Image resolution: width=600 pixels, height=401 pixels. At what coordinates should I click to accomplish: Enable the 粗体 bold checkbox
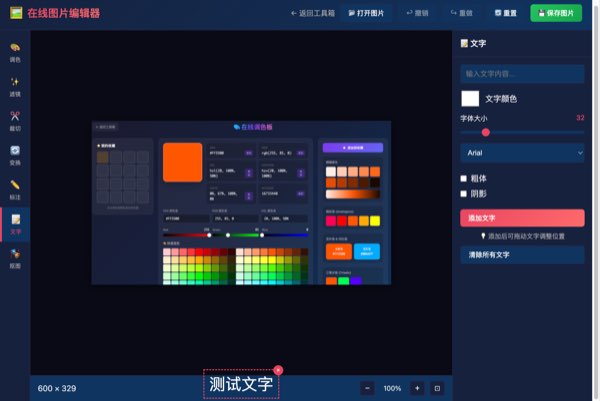463,178
